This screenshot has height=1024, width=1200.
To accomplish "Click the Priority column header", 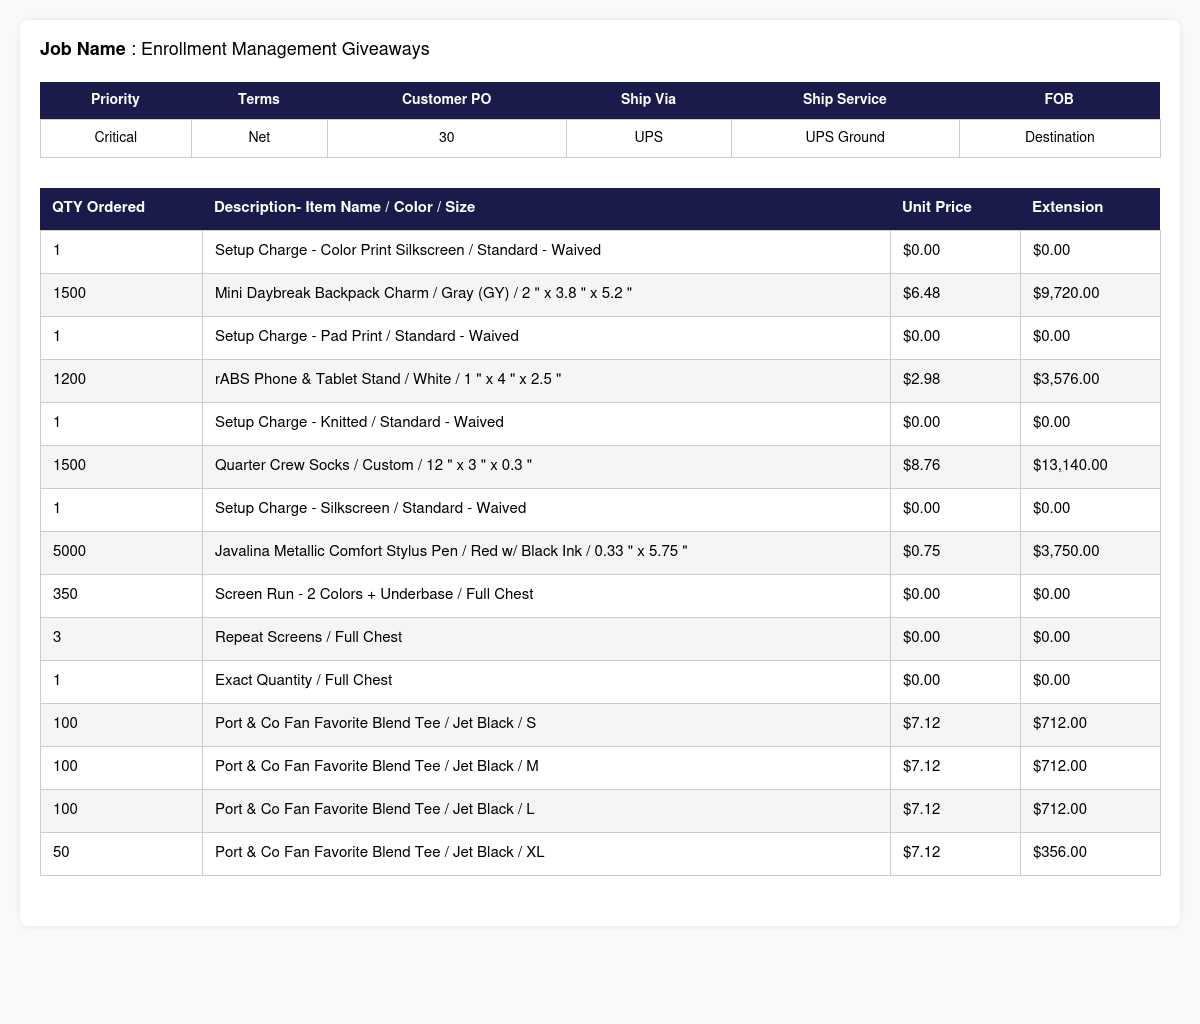I will pos(115,100).
